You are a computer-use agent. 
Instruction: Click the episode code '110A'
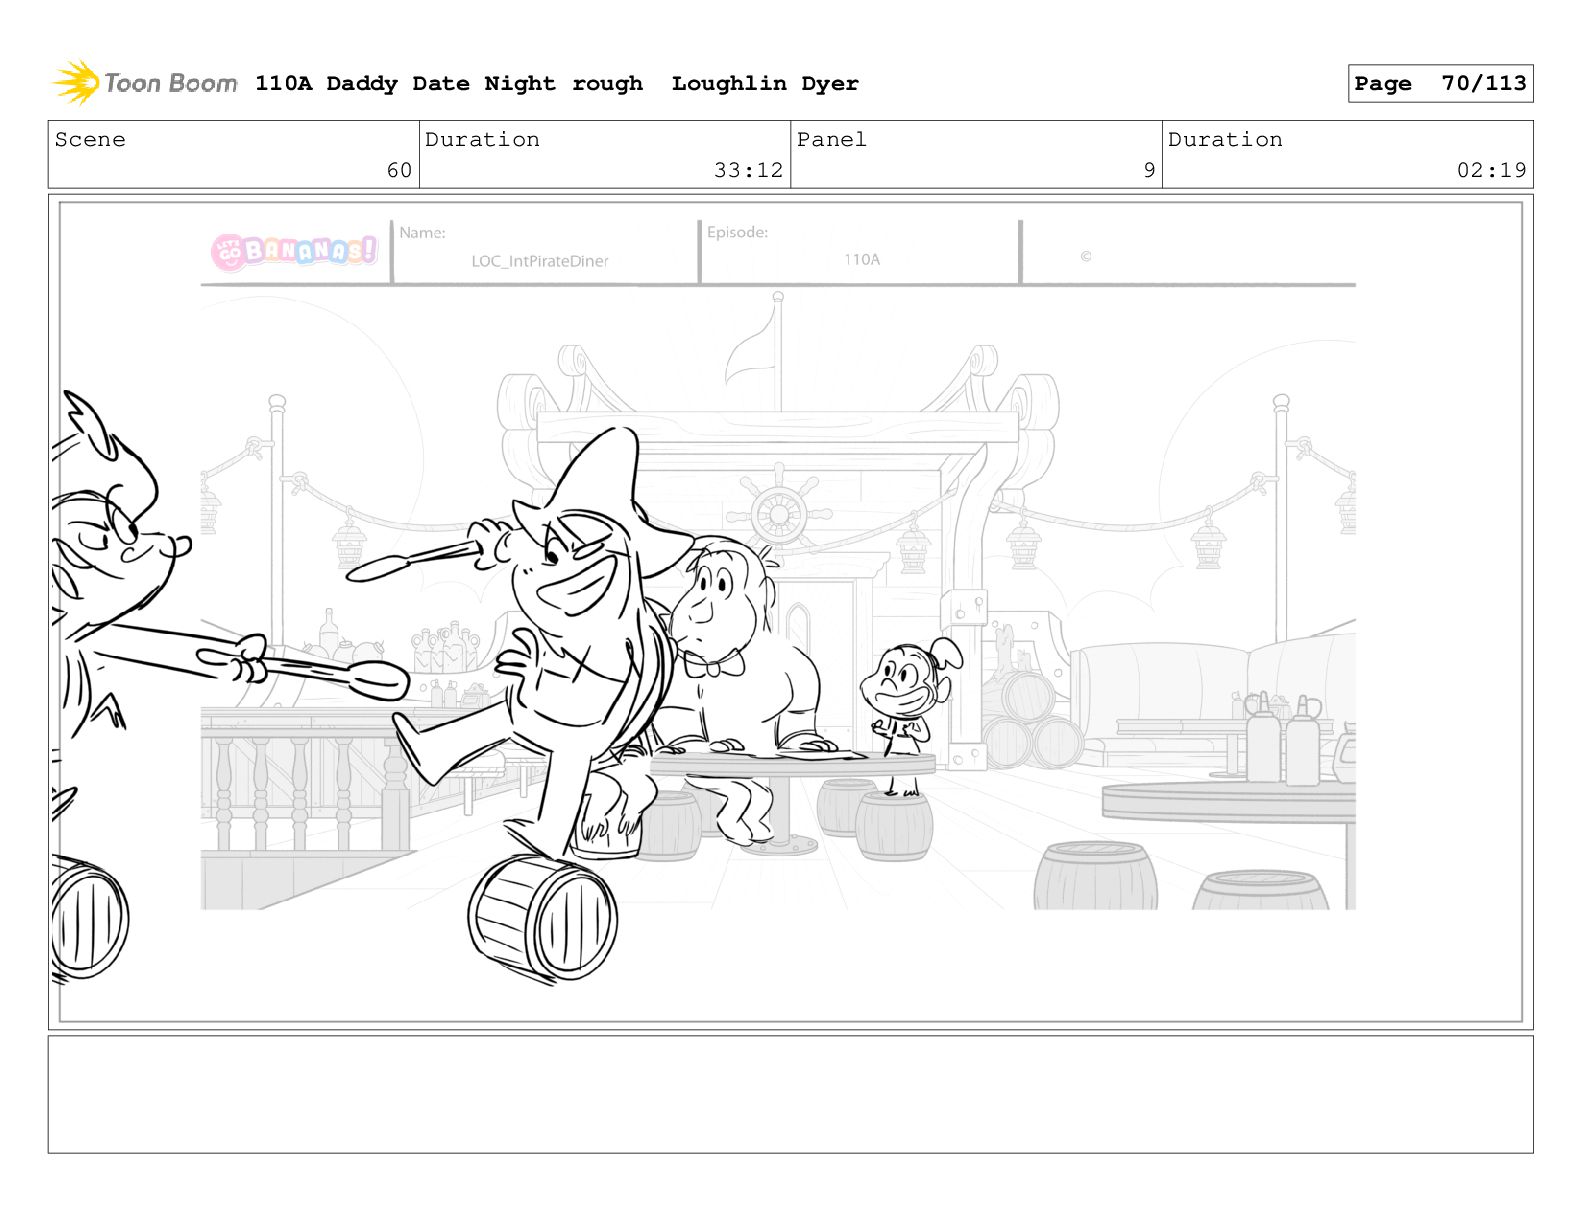click(862, 259)
